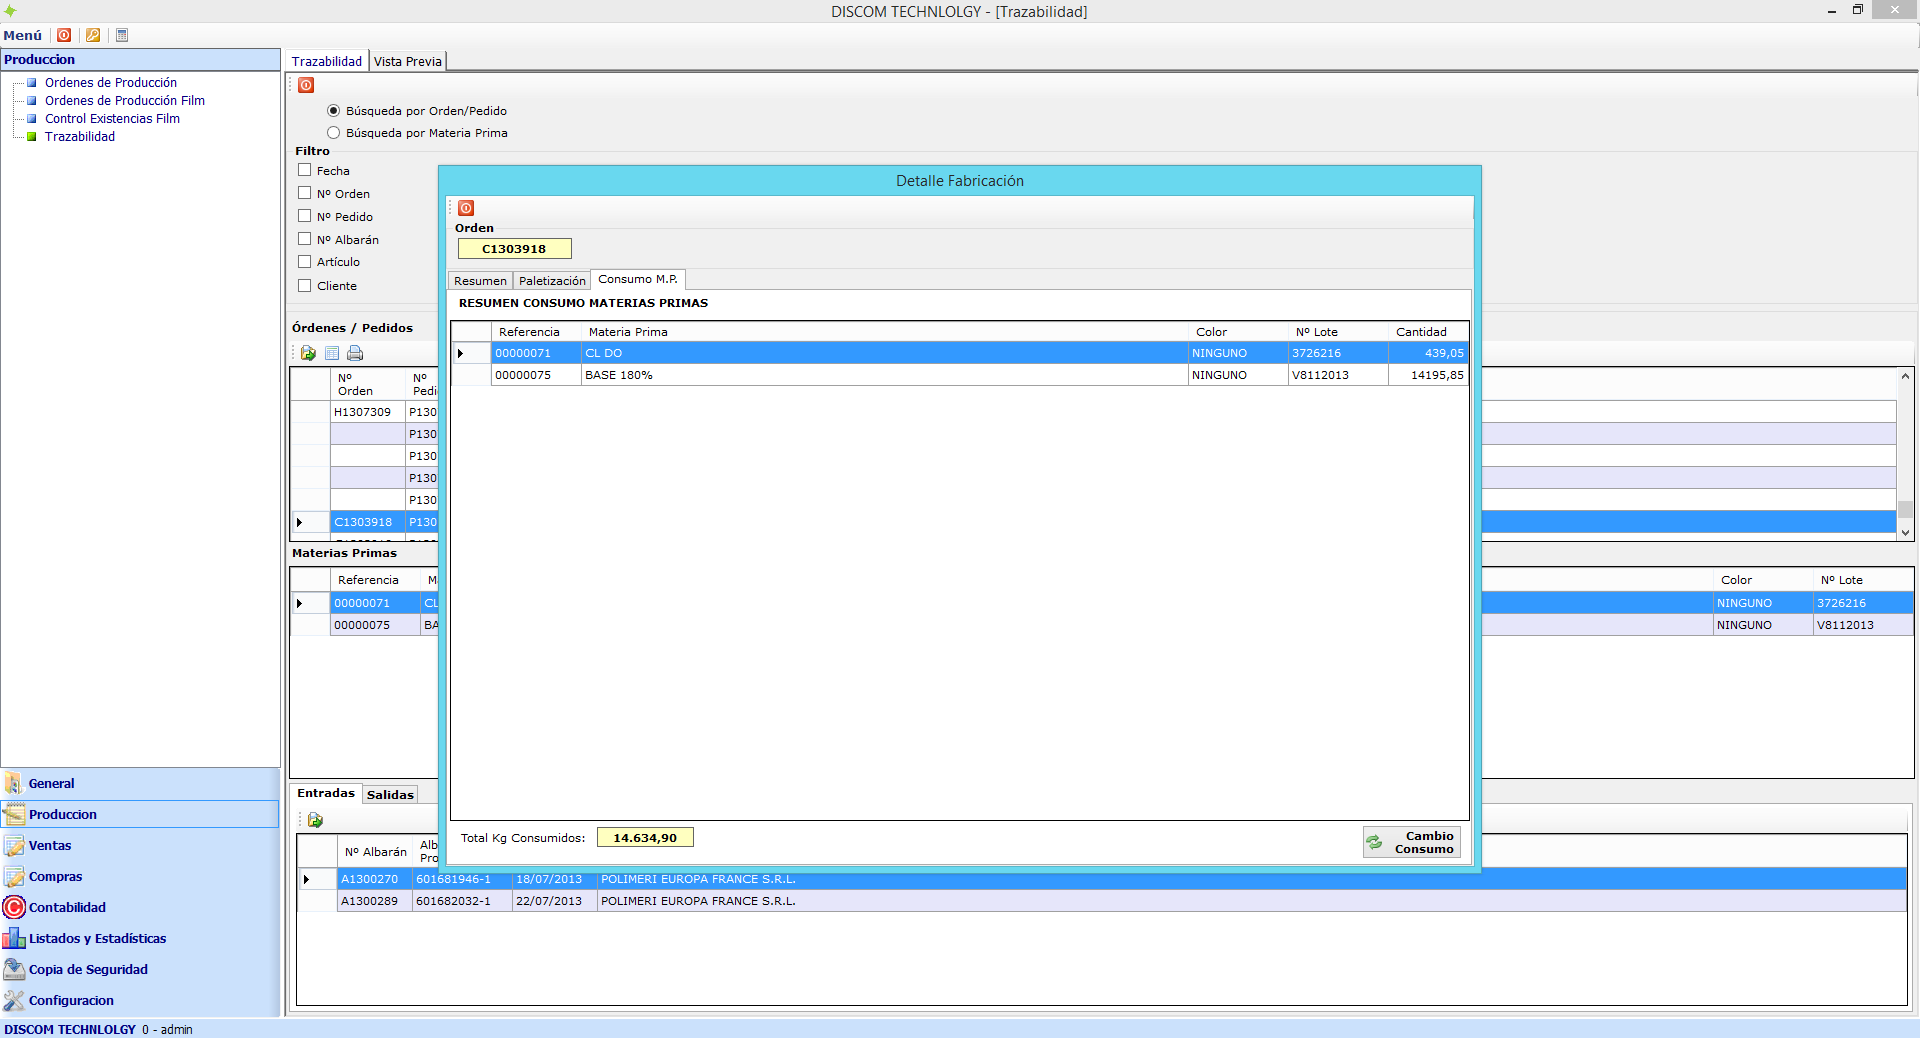Image resolution: width=1920 pixels, height=1038 pixels.
Task: Select Ordenes de Producción Film tree node
Action: (124, 101)
